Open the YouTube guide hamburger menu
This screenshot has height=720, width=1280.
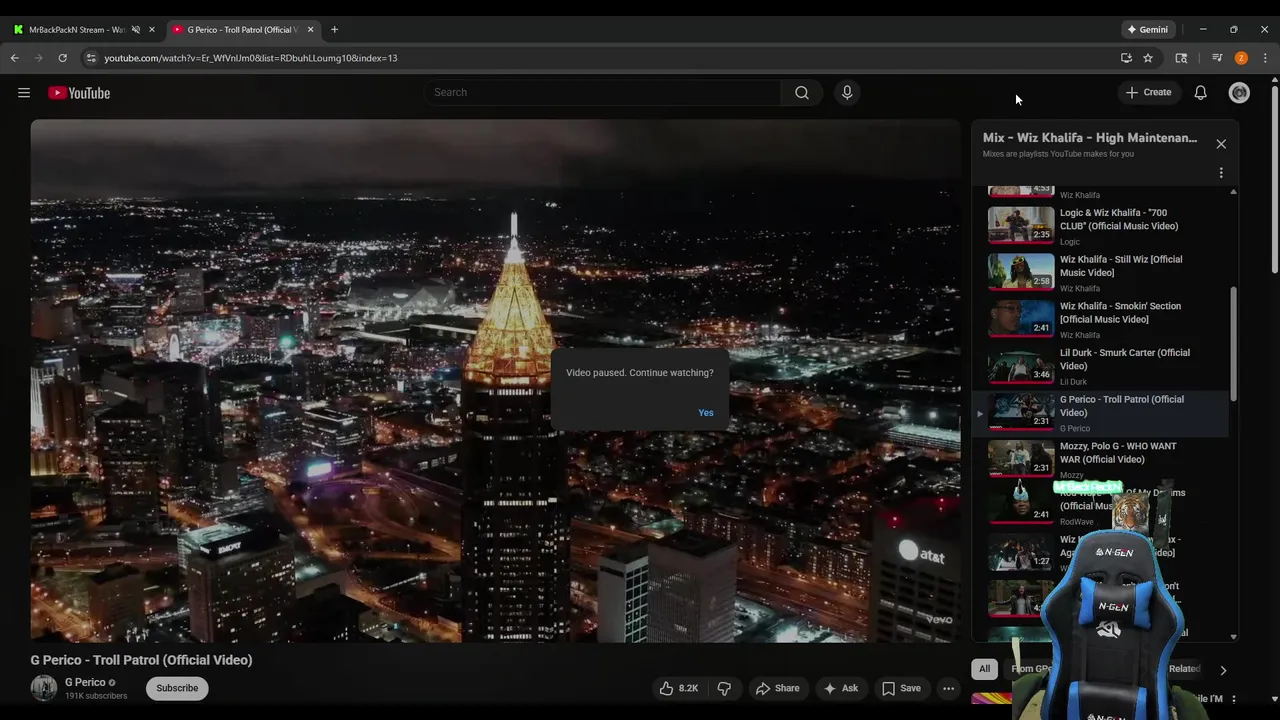(24, 93)
